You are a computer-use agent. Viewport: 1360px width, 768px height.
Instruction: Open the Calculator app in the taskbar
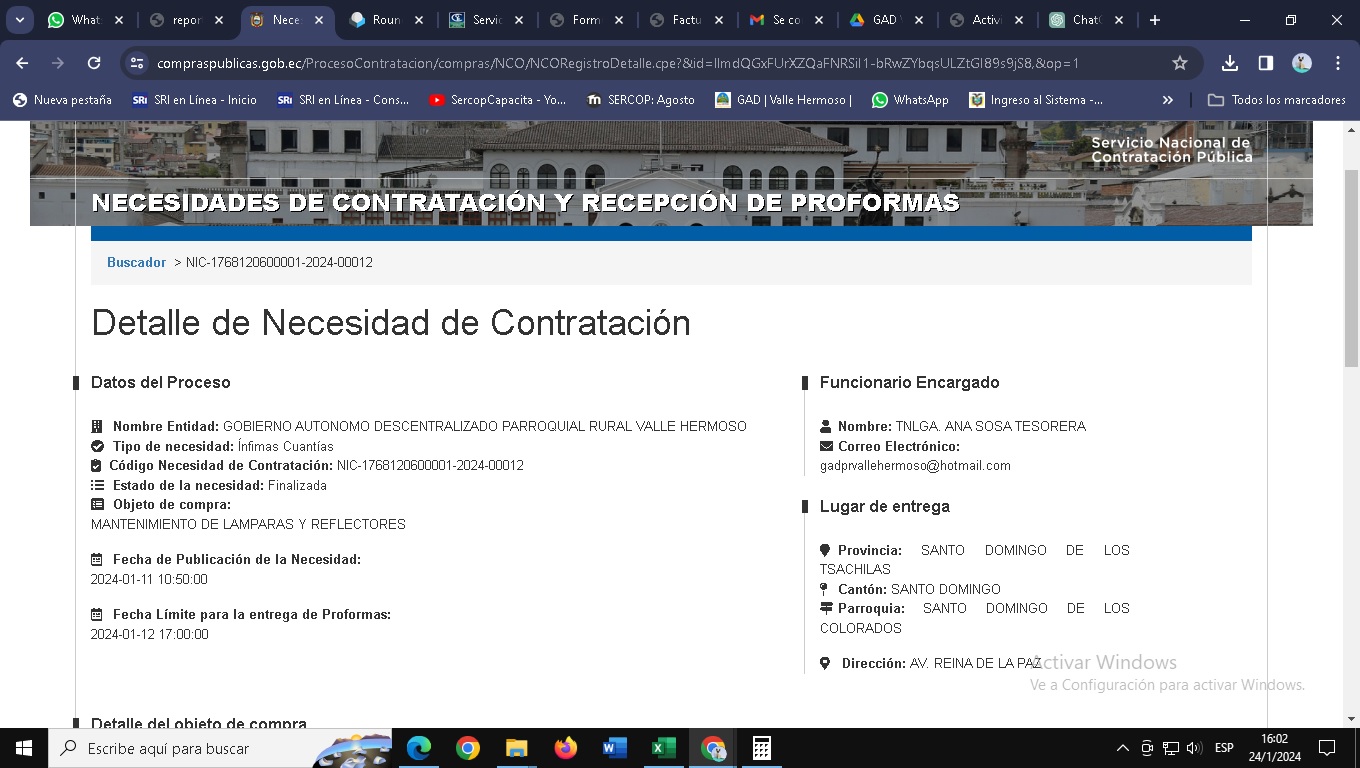(x=761, y=748)
